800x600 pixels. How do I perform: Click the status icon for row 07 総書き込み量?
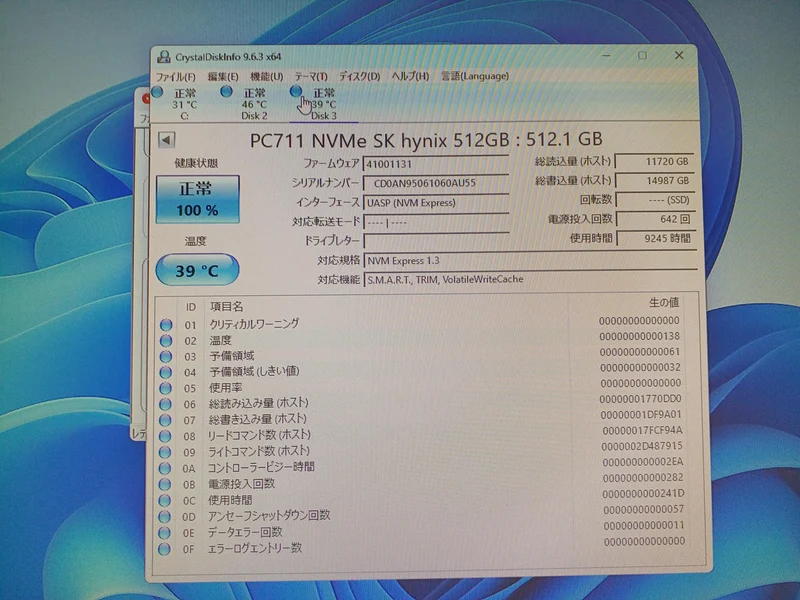[x=165, y=420]
